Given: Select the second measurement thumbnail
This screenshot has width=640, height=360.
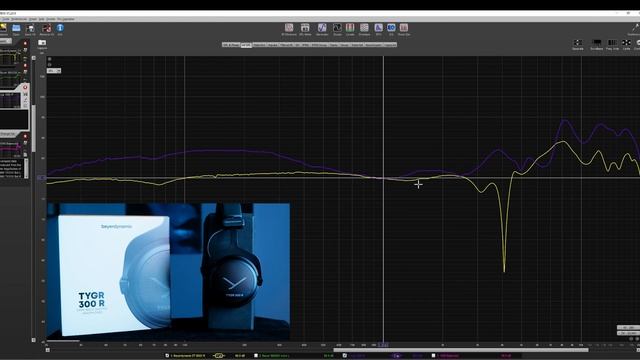Looking at the screenshot, I should click(11, 79).
